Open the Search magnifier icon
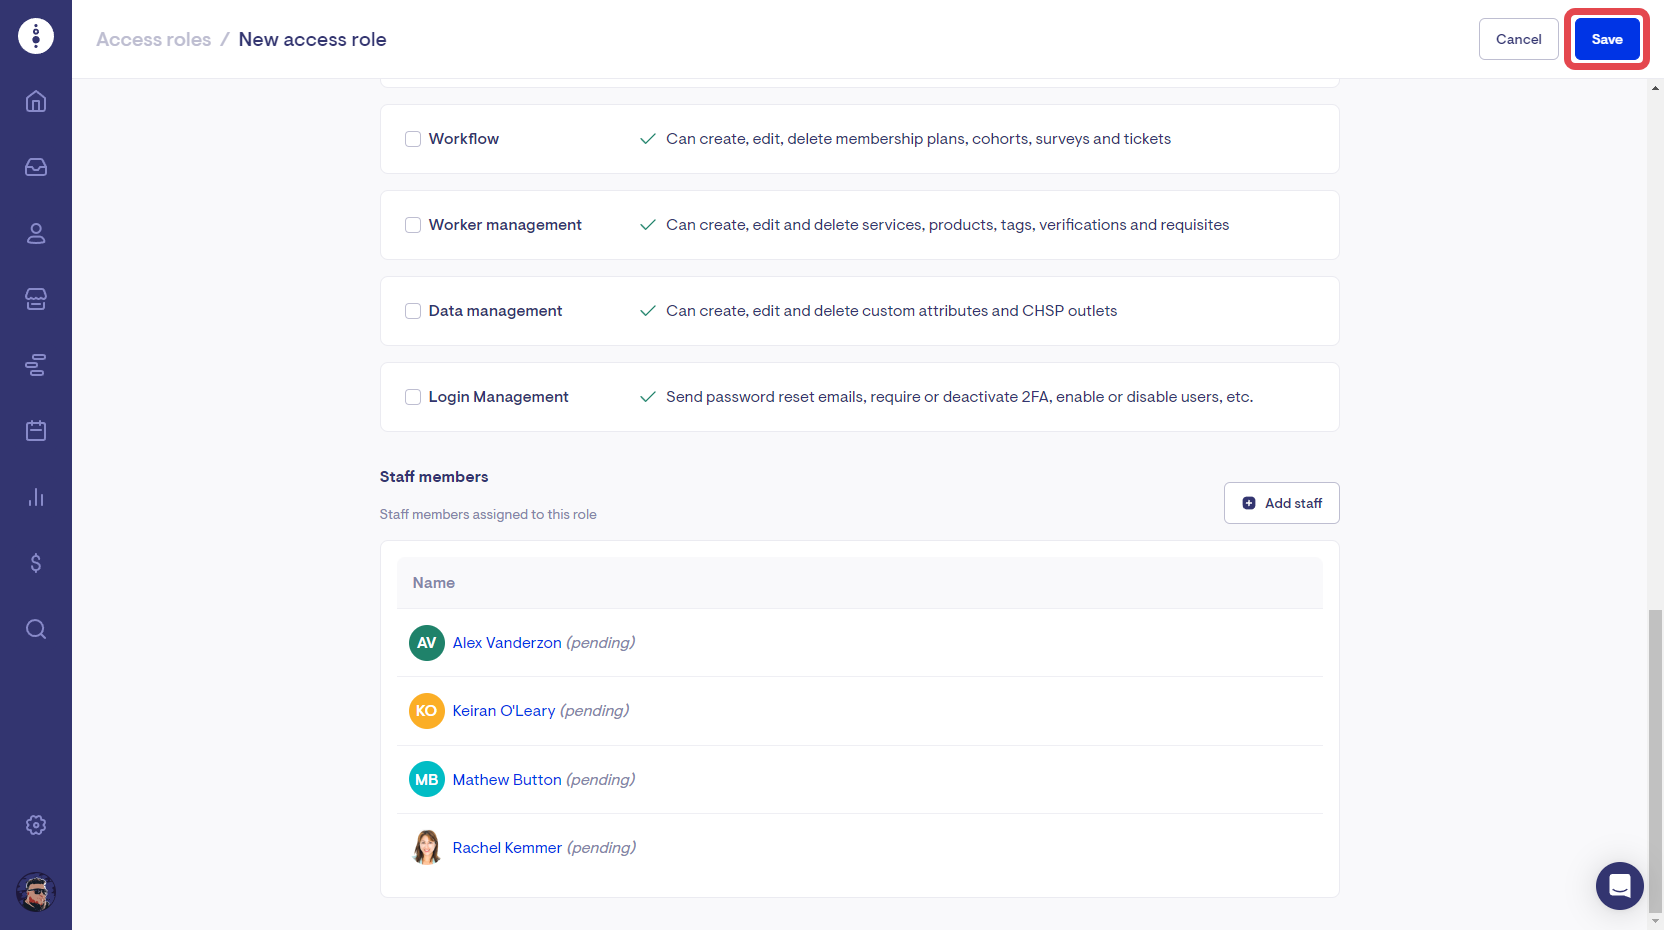1664x930 pixels. pos(36,629)
